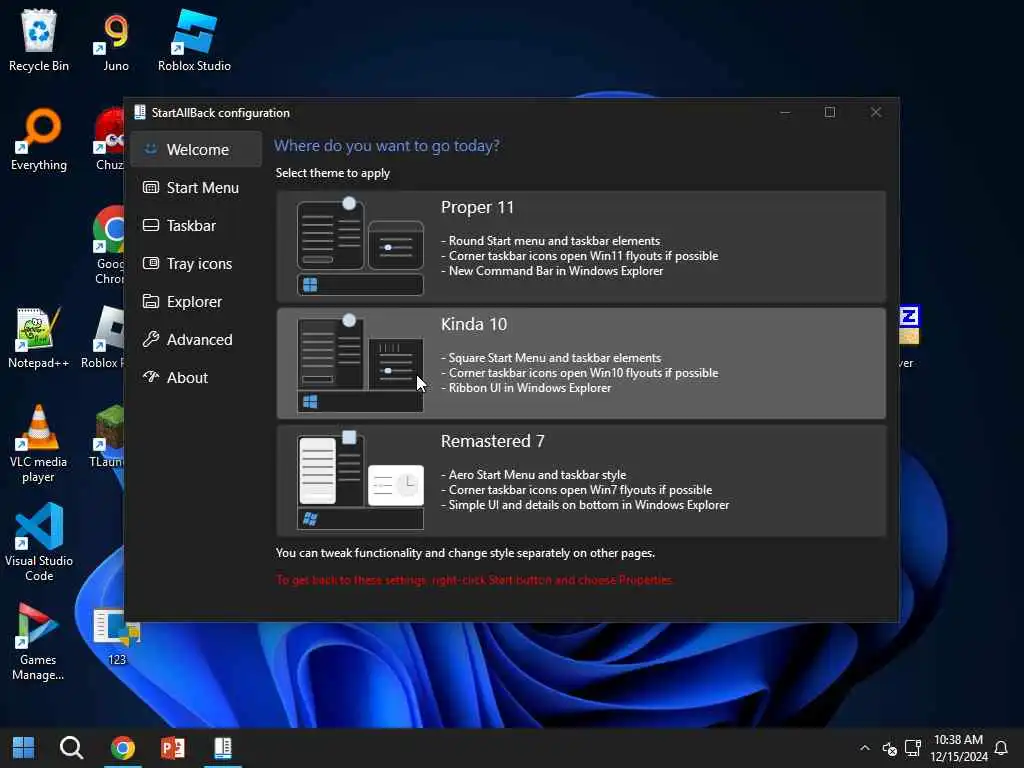The width and height of the screenshot is (1024, 768).
Task: Select the Notepad++ desktop shortcut
Action: pos(39,338)
